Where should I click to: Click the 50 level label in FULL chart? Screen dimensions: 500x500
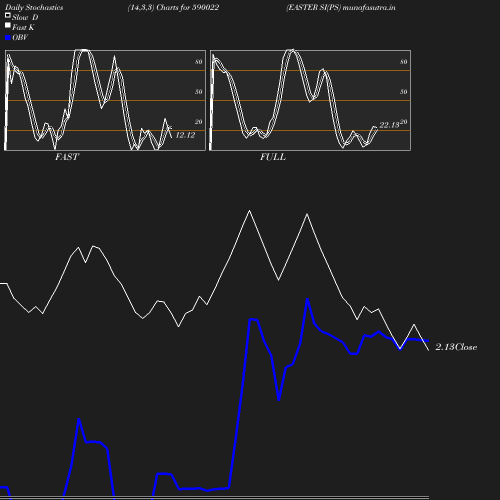pos(404,92)
